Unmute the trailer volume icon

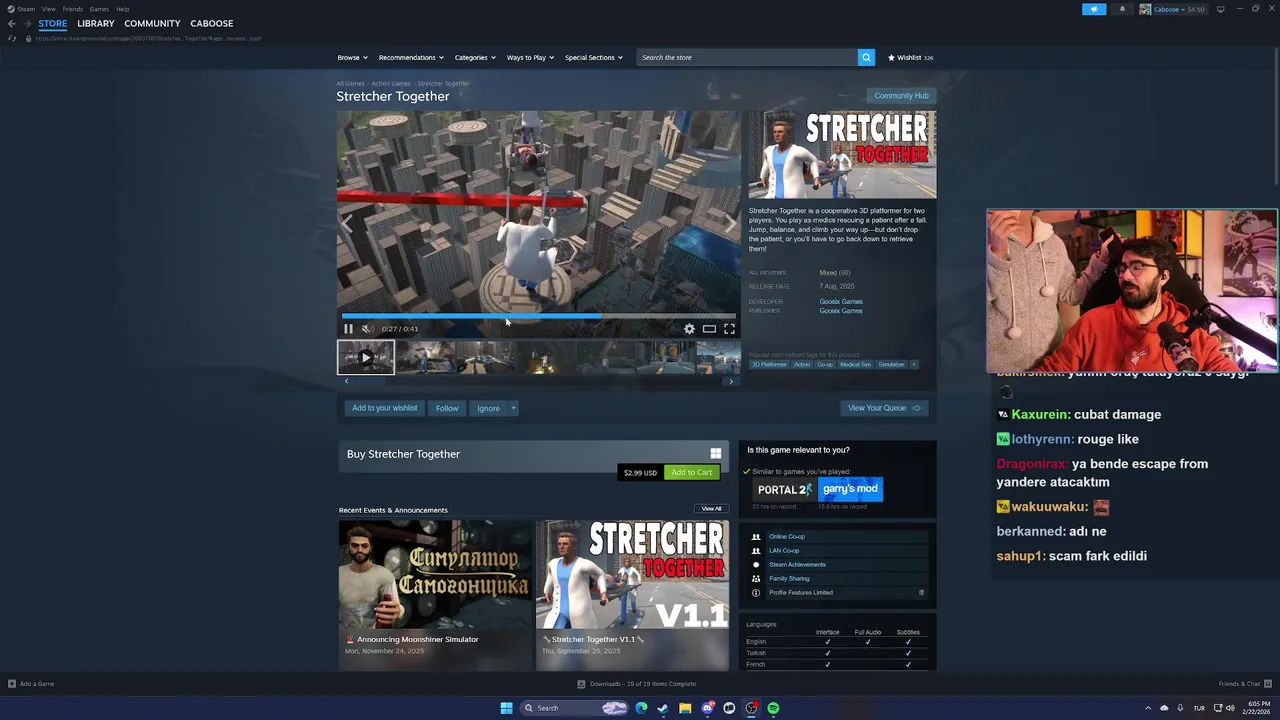[366, 329]
